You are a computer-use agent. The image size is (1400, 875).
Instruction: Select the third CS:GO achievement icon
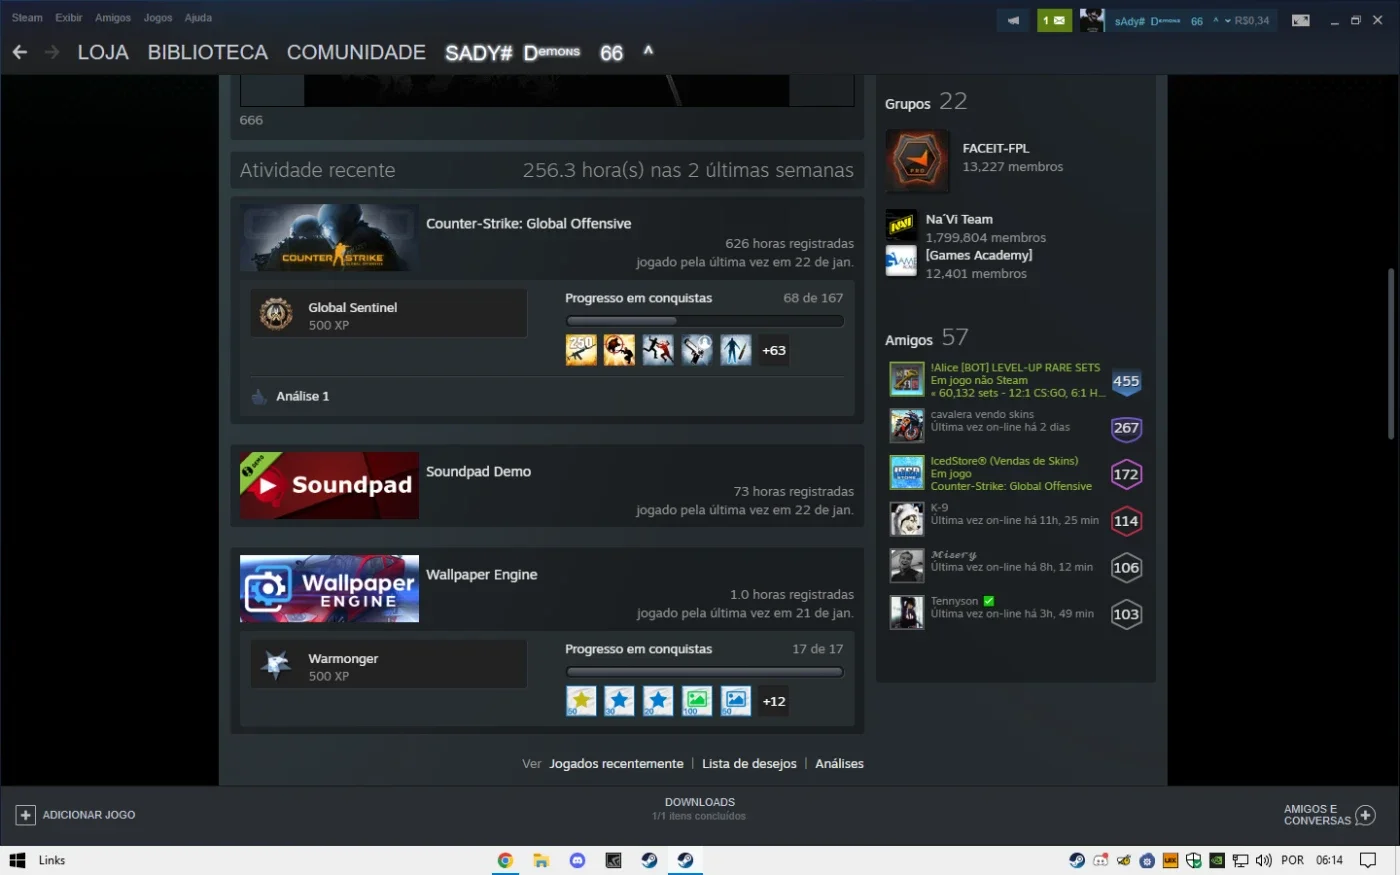[658, 350]
